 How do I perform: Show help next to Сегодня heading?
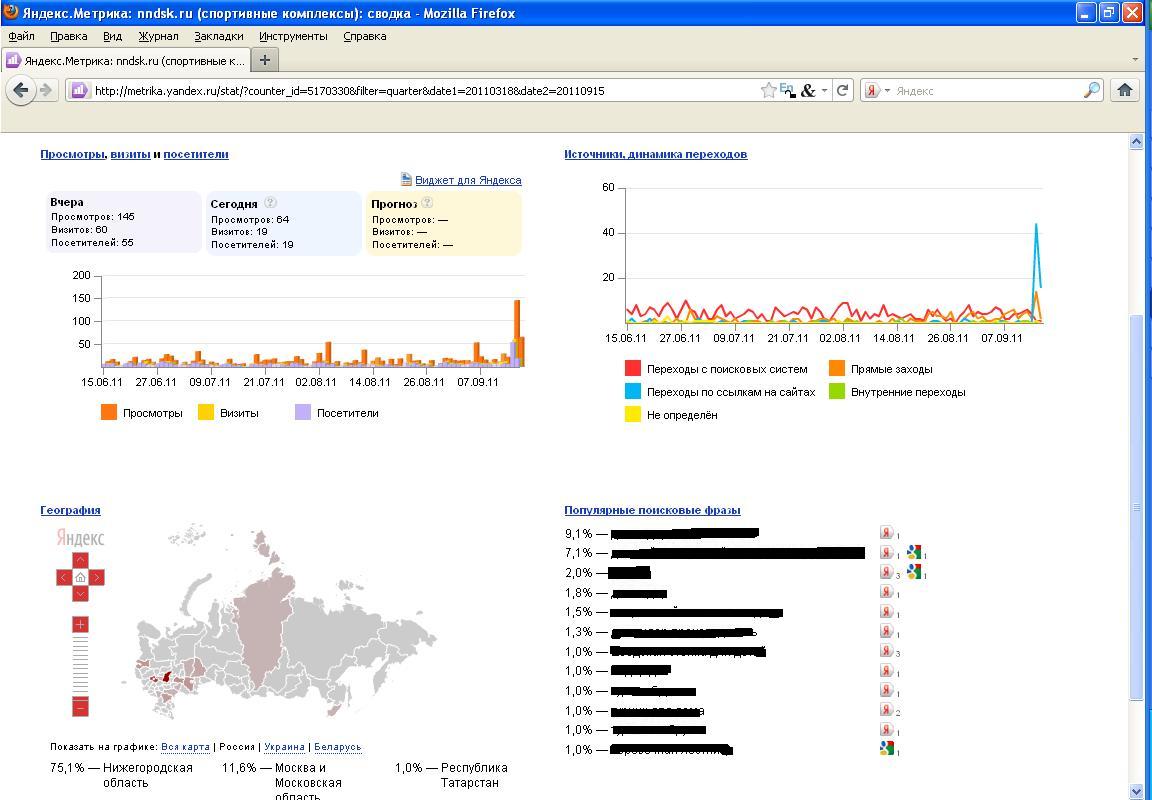click(270, 203)
